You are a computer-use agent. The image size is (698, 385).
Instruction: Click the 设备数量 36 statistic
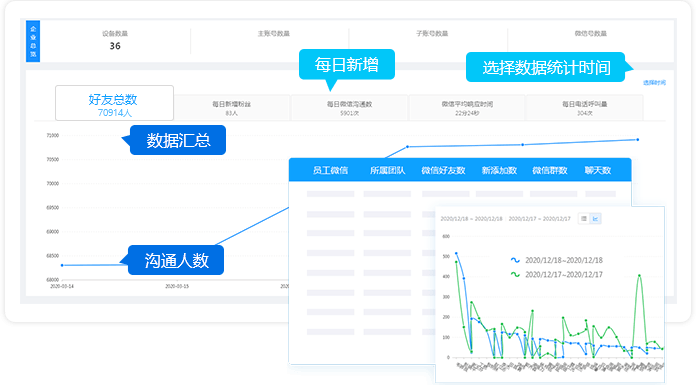pyautogui.click(x=115, y=40)
